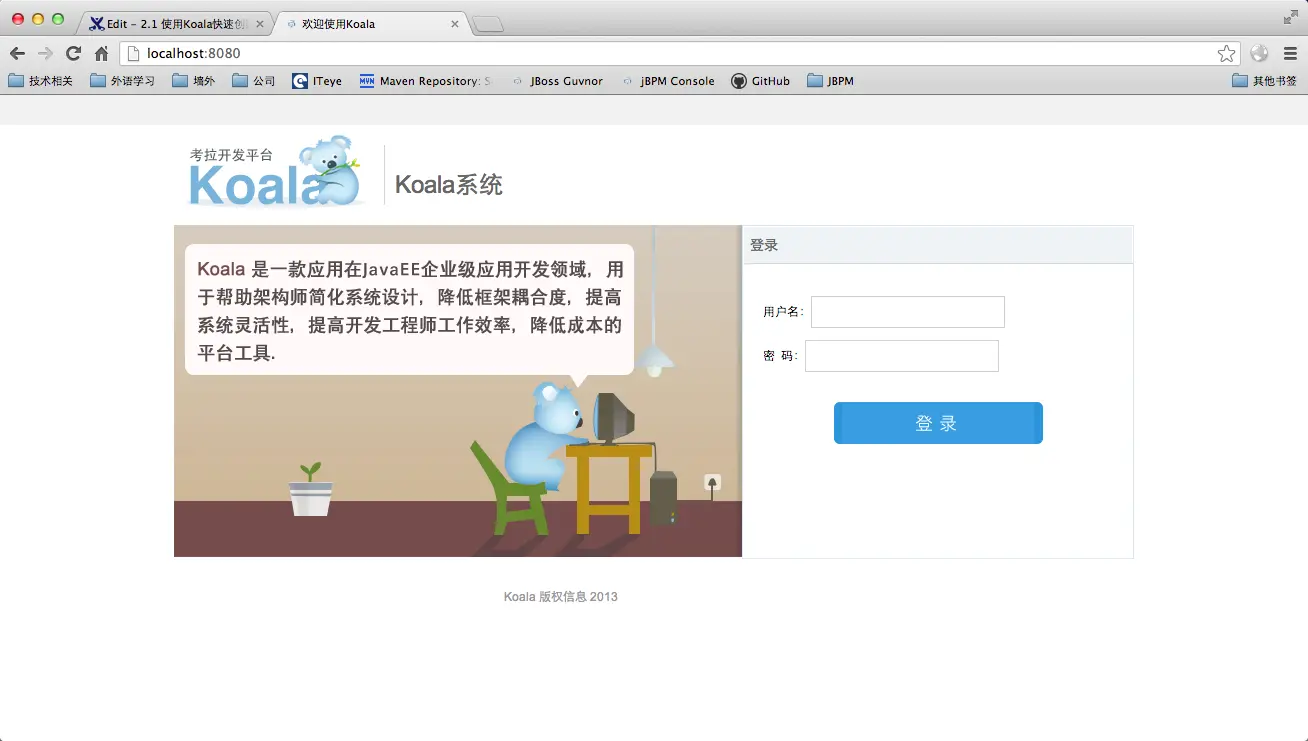Go to the home page icon
The width and height of the screenshot is (1308, 741).
(101, 53)
